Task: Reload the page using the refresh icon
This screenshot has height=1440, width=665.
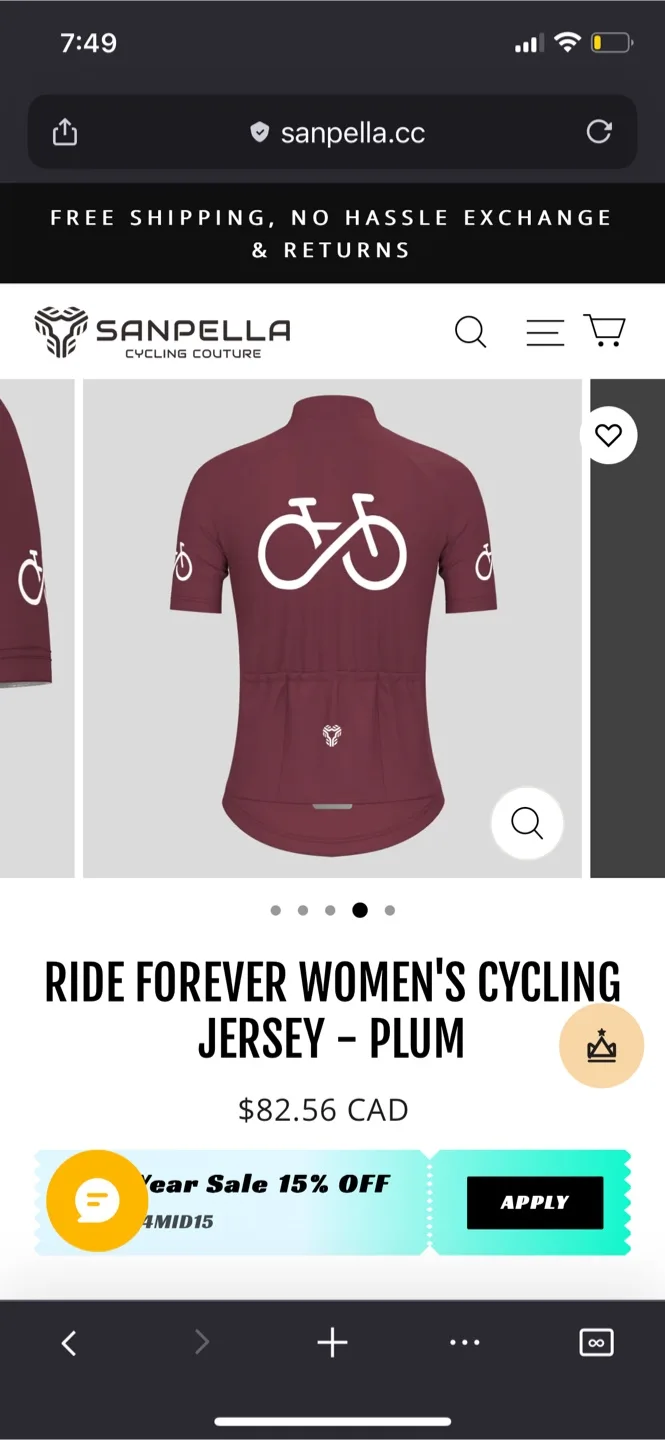Action: (x=598, y=131)
